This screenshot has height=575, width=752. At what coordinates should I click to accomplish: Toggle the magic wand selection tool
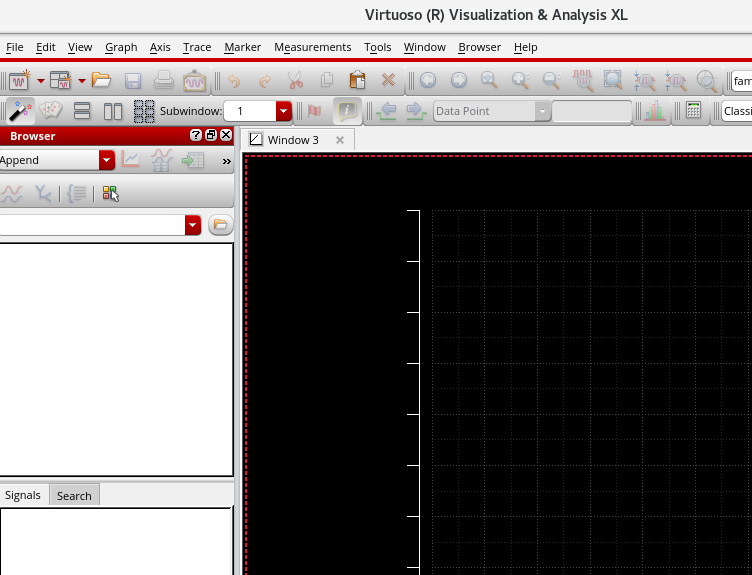coord(20,111)
